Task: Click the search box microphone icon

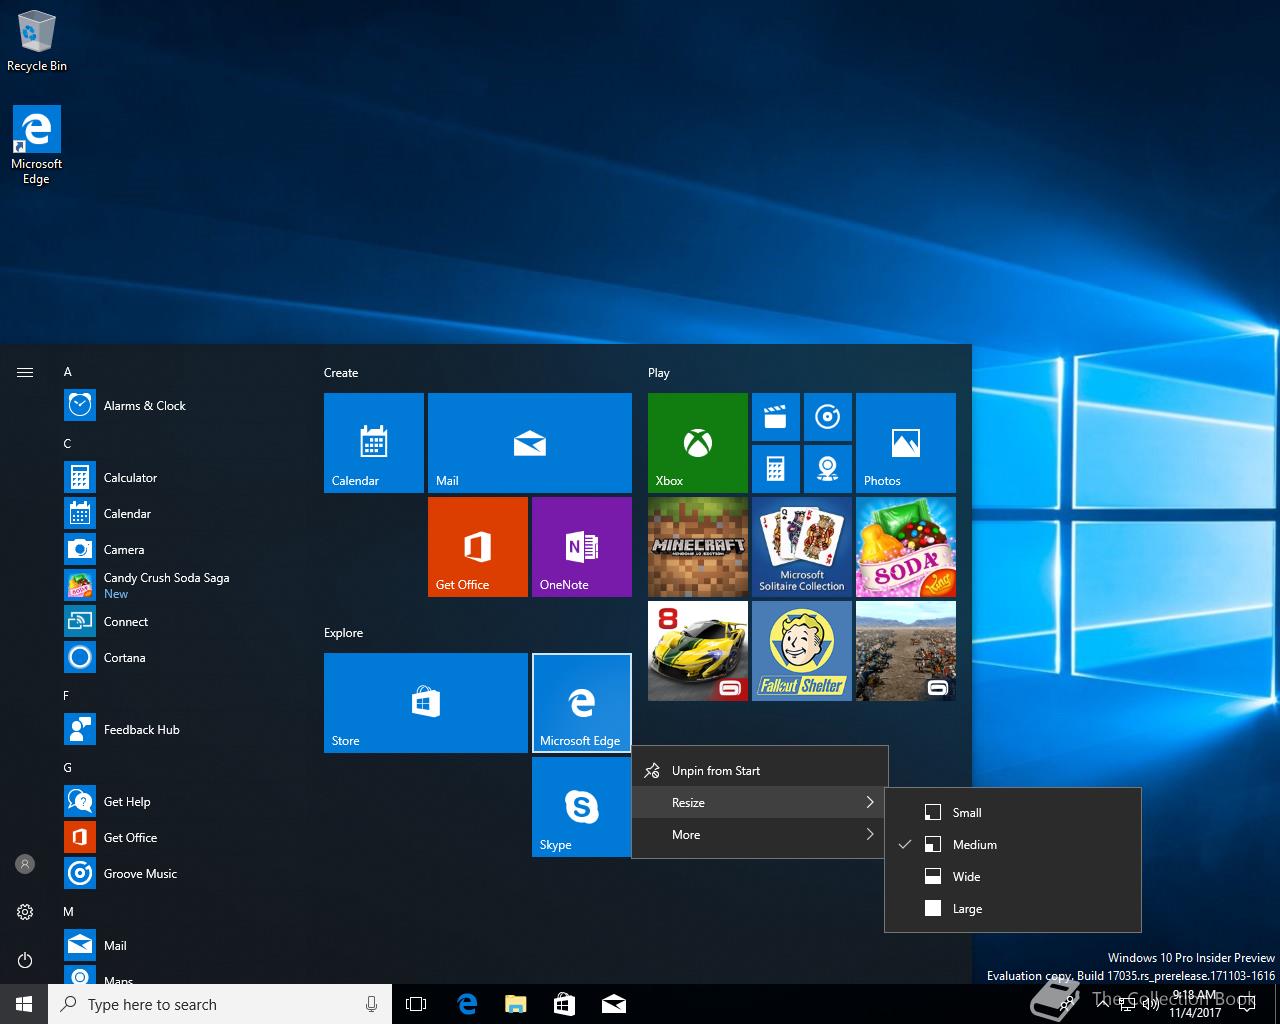Action: pyautogui.click(x=371, y=1004)
